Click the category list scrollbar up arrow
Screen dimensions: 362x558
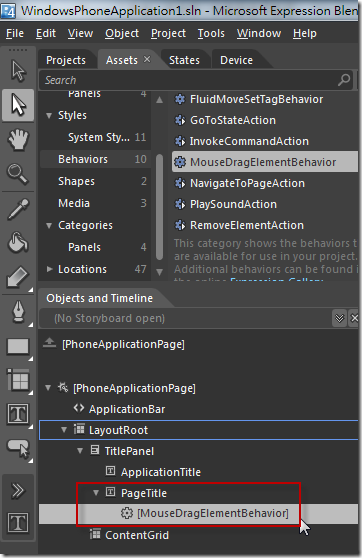tap(159, 100)
